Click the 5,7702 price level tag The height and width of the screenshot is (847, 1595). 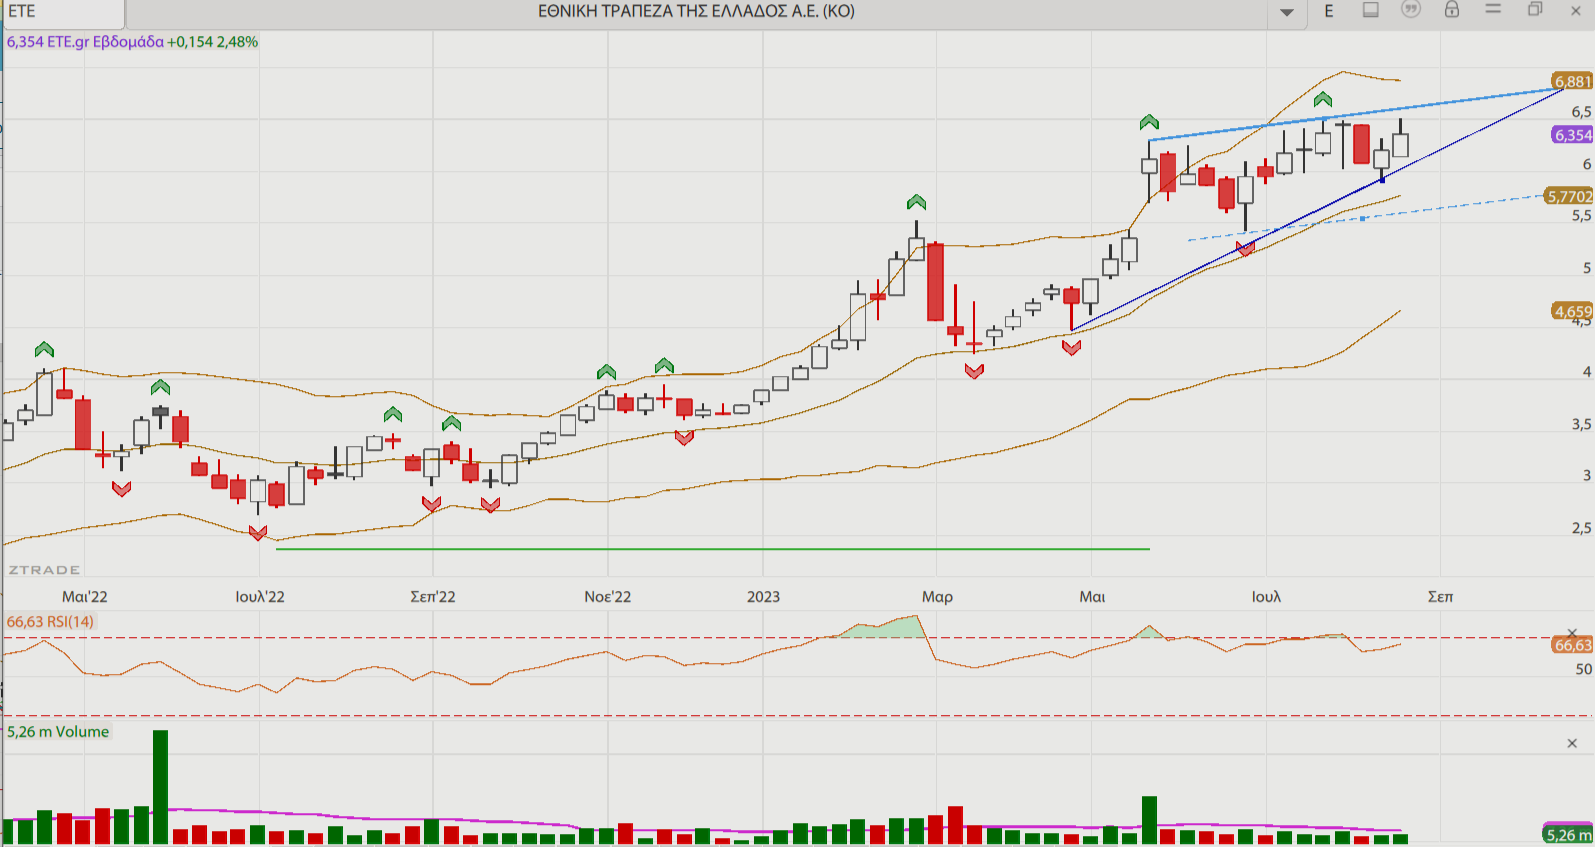pyautogui.click(x=1569, y=196)
